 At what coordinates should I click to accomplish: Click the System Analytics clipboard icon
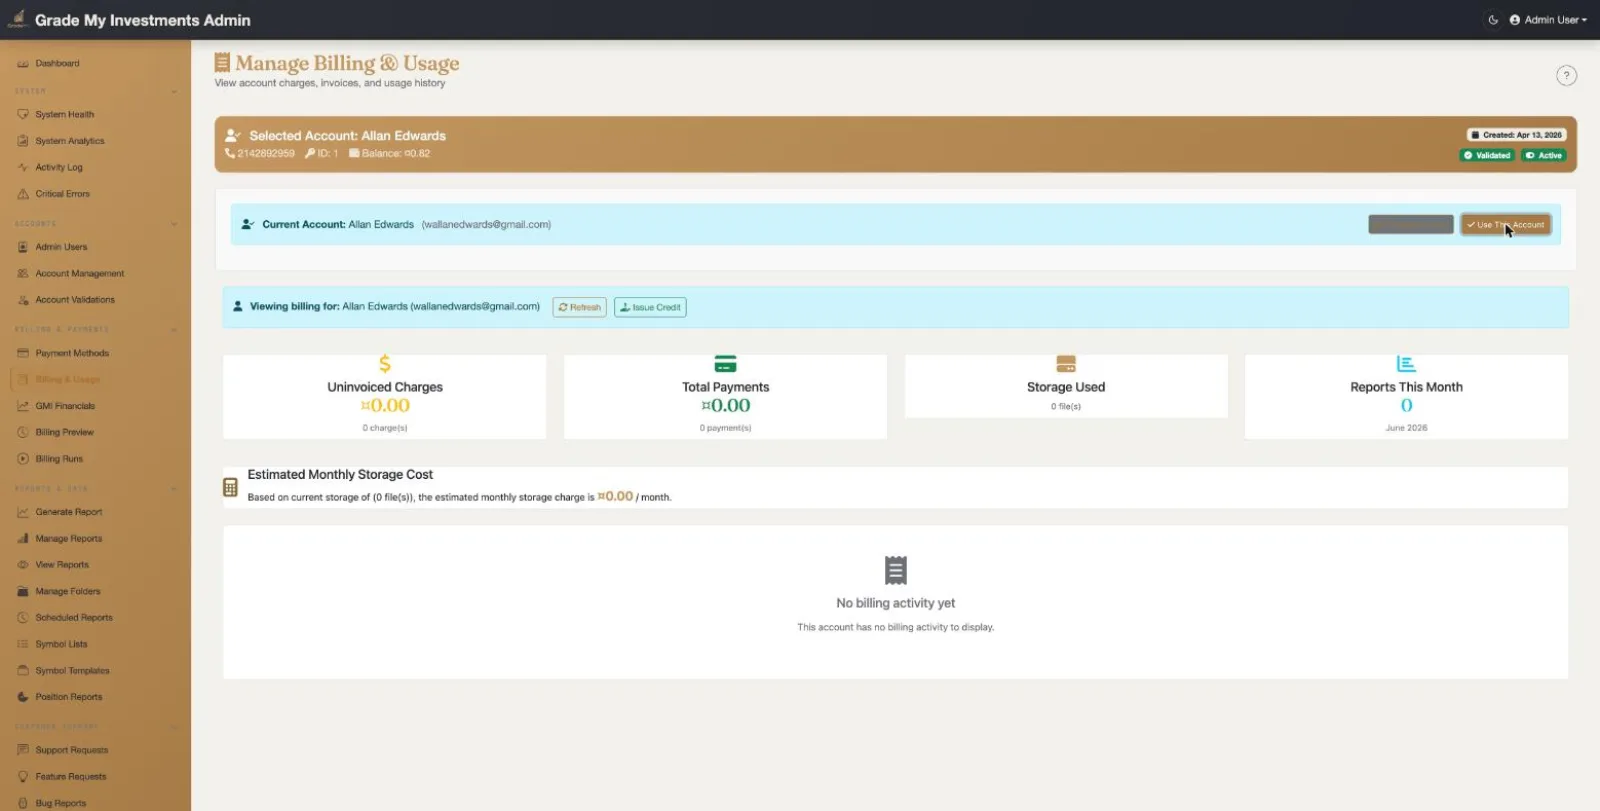pyautogui.click(x=23, y=141)
